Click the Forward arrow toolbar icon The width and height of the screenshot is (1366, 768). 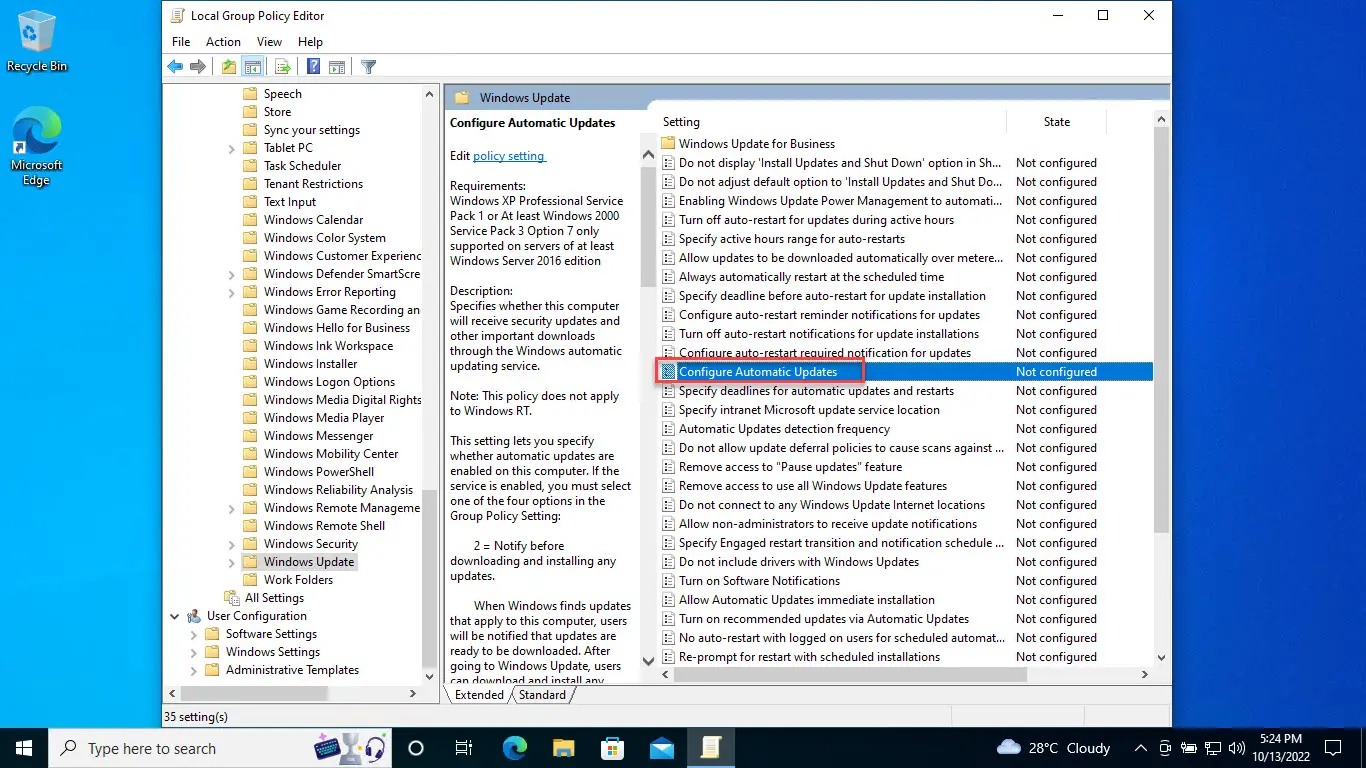[198, 67]
